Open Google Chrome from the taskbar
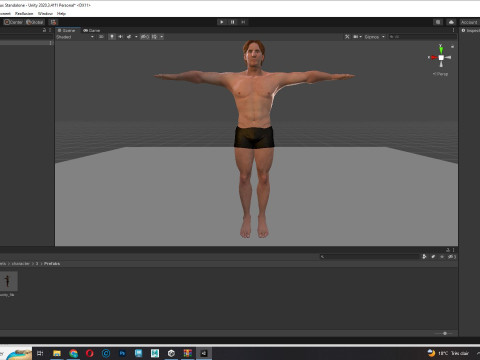Screen dimensions: 480x360 73,353
